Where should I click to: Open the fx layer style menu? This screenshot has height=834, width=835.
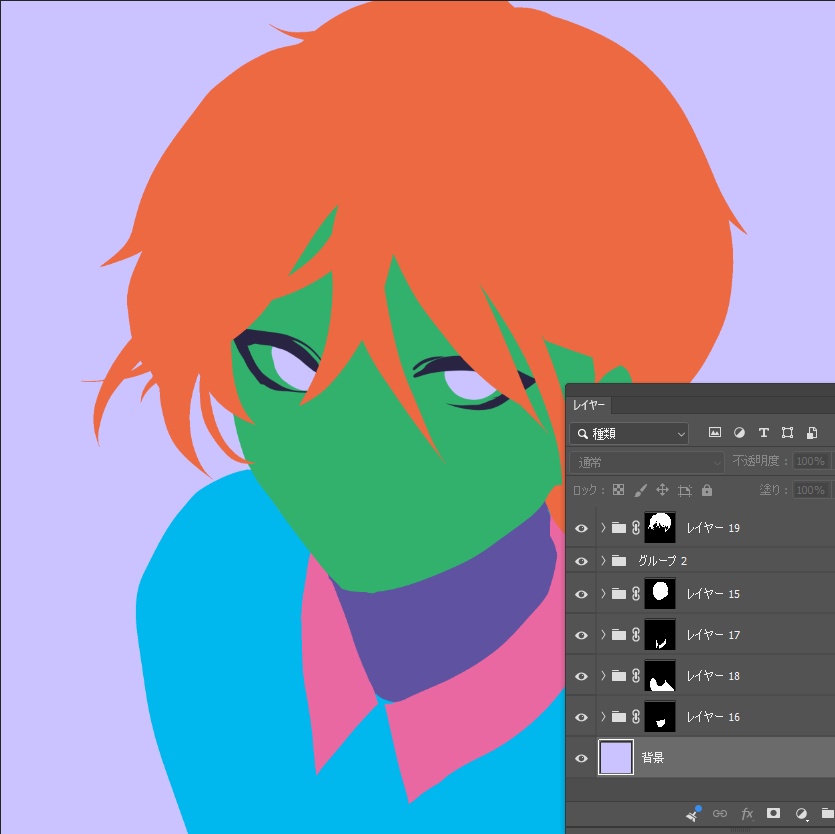(747, 813)
